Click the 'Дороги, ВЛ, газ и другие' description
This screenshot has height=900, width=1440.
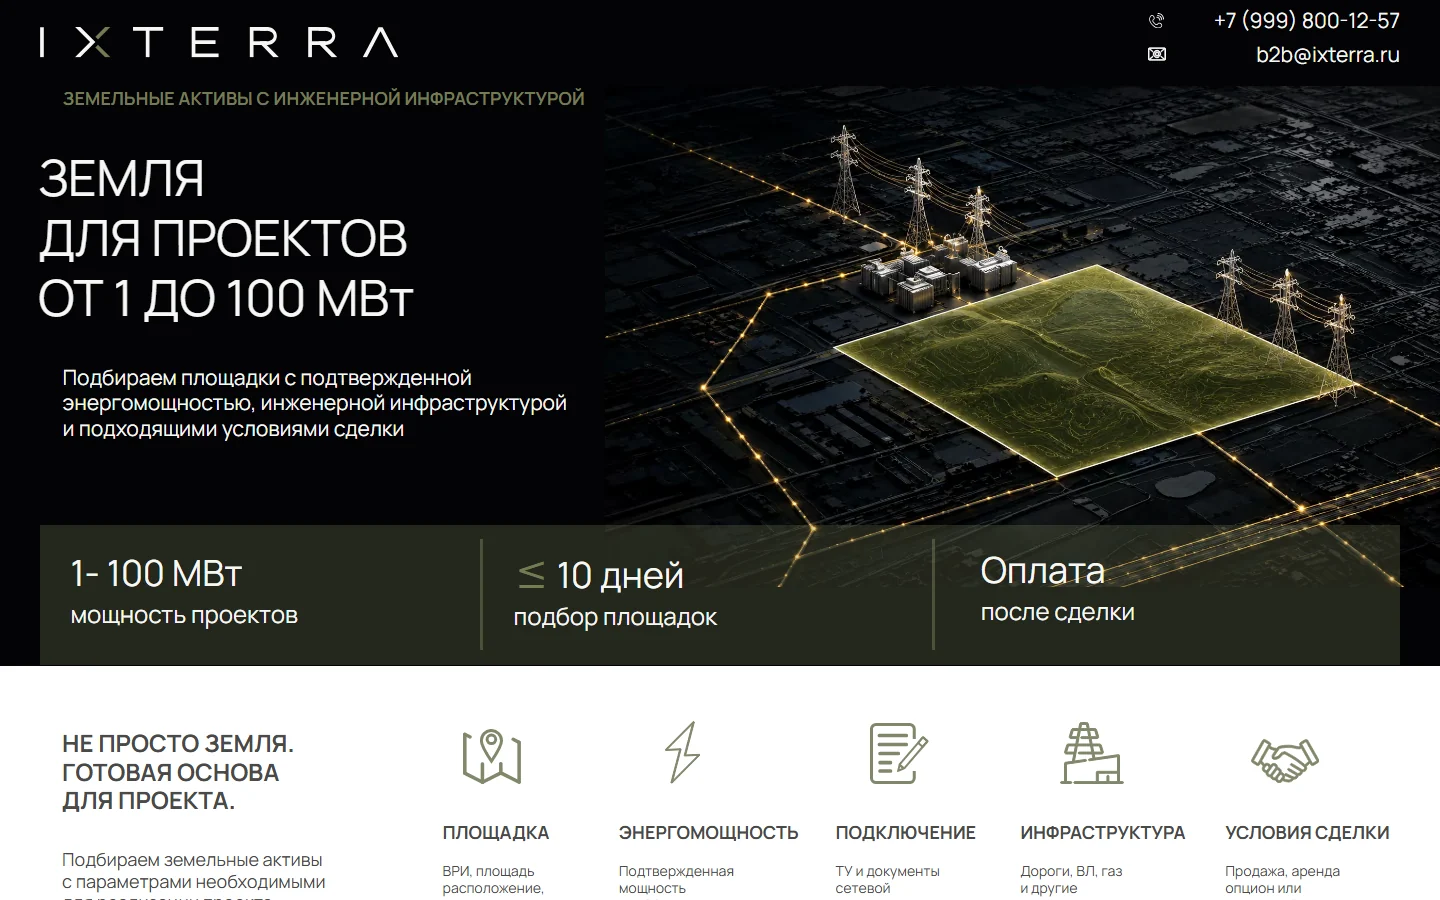tap(1071, 880)
